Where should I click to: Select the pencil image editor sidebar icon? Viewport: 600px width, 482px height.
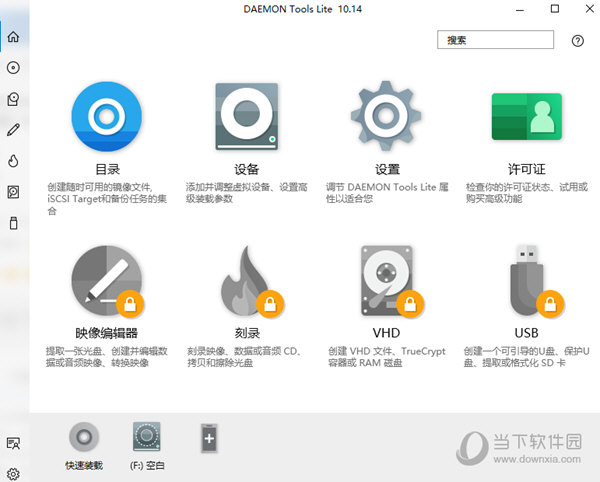click(13, 130)
